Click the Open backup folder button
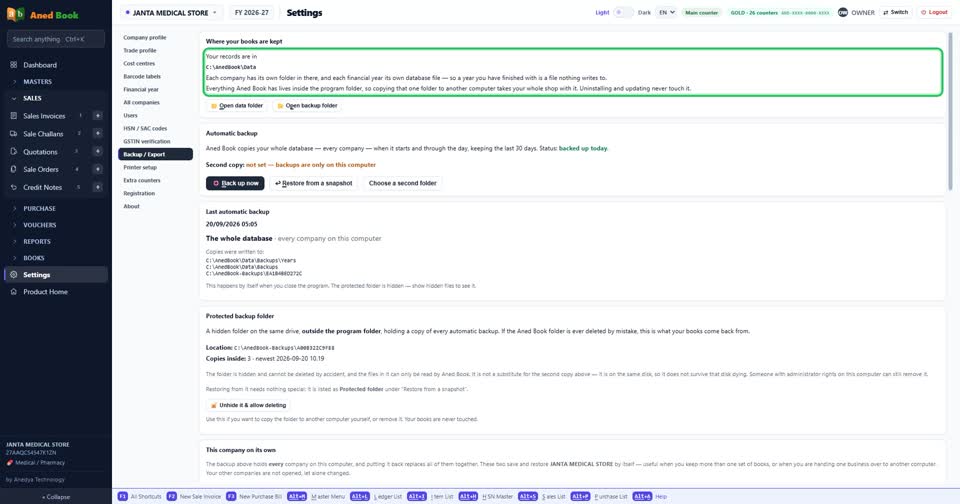 pos(307,106)
